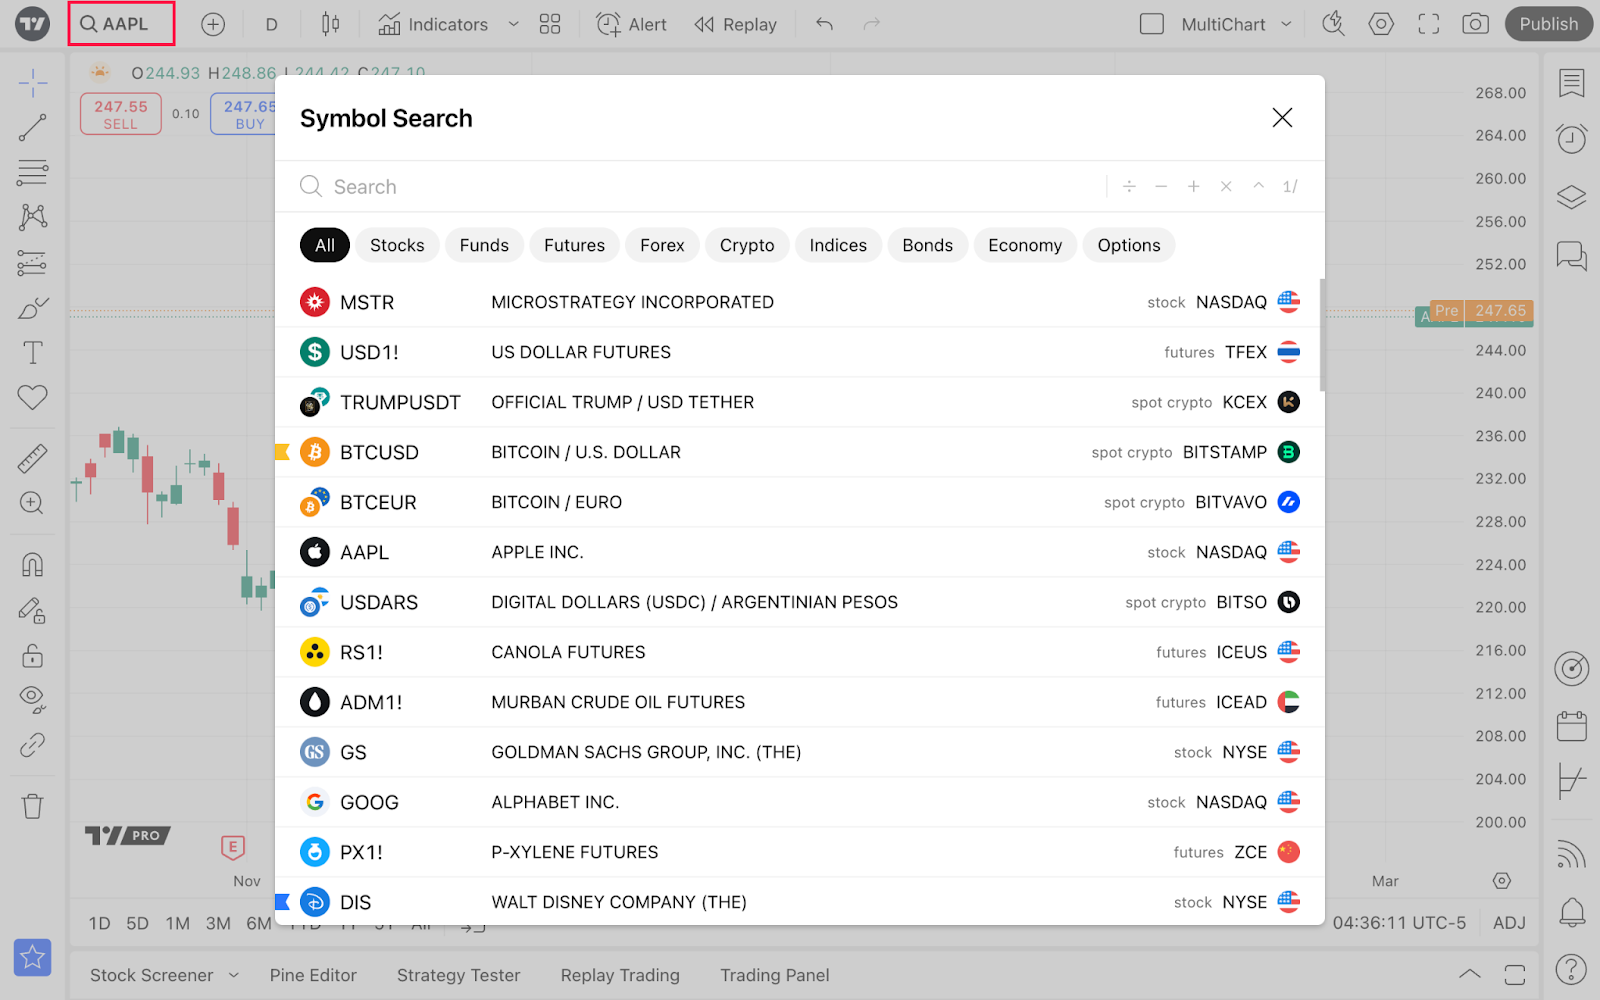Select the ruler measure tool
The height and width of the screenshot is (1000, 1600).
point(33,458)
